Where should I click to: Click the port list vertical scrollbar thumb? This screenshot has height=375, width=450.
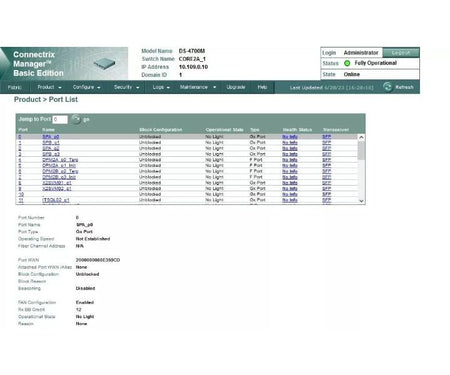click(x=361, y=150)
